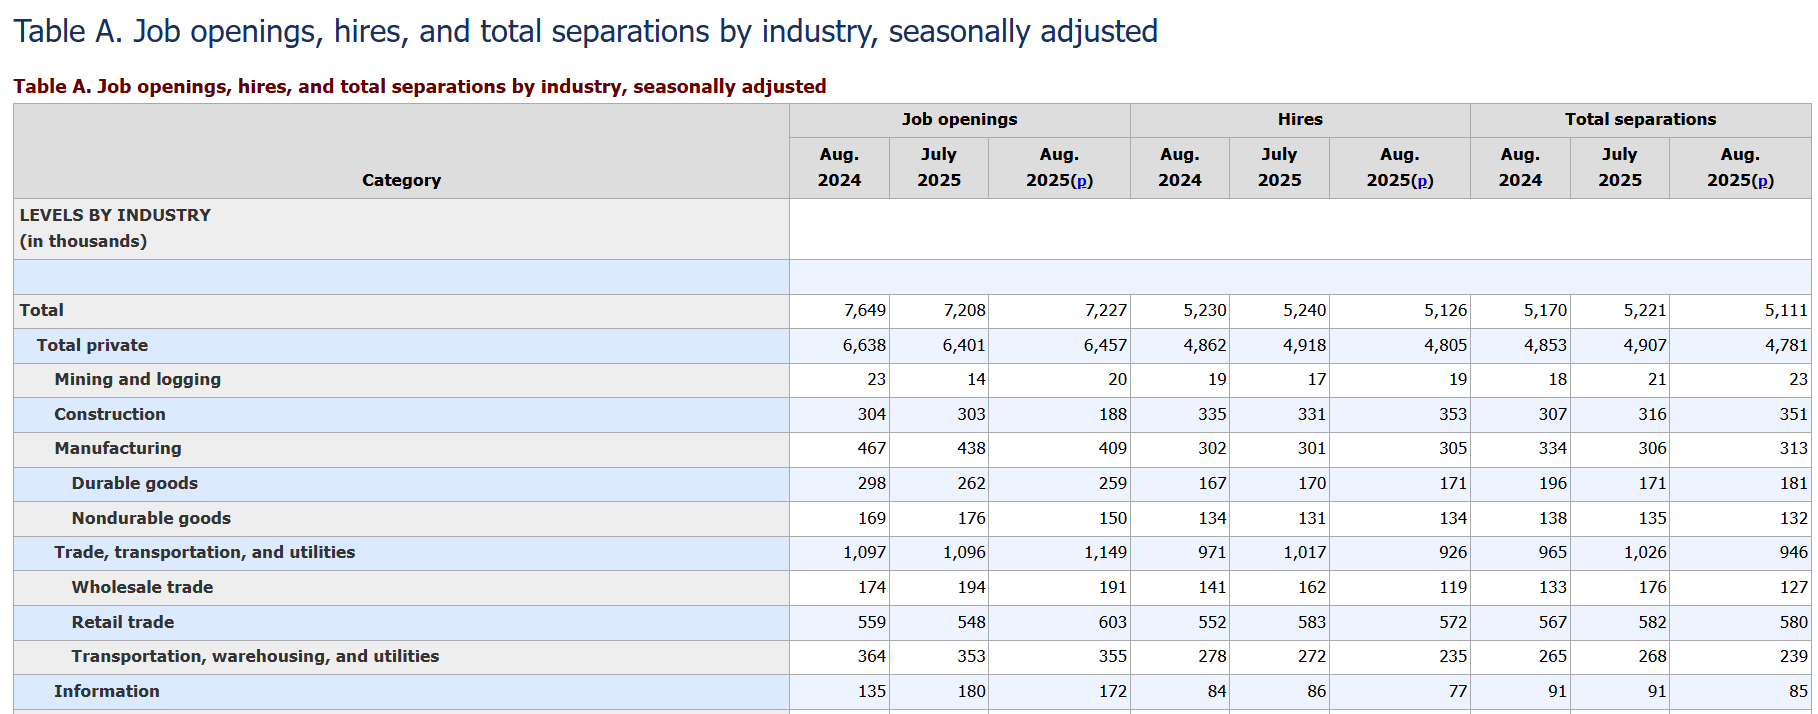Click the dark red table caption text
The height and width of the screenshot is (714, 1818).
419,87
